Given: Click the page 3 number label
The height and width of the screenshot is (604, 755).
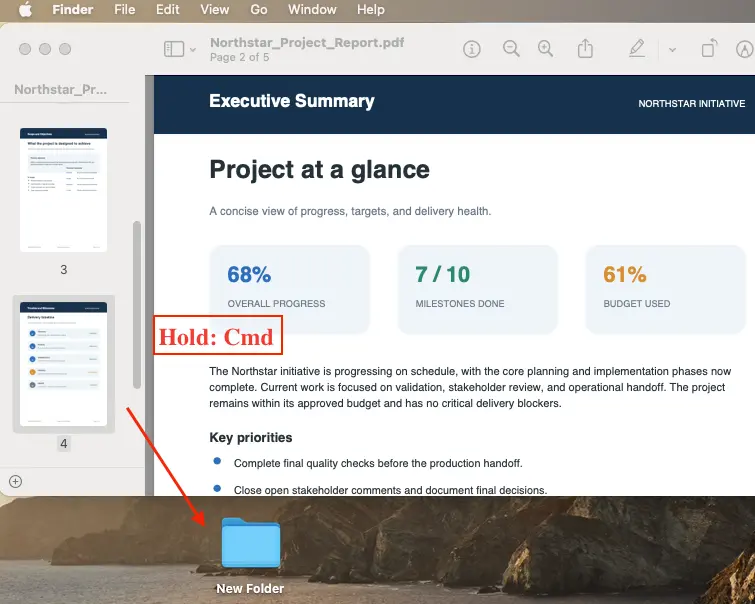Looking at the screenshot, I should [x=64, y=270].
